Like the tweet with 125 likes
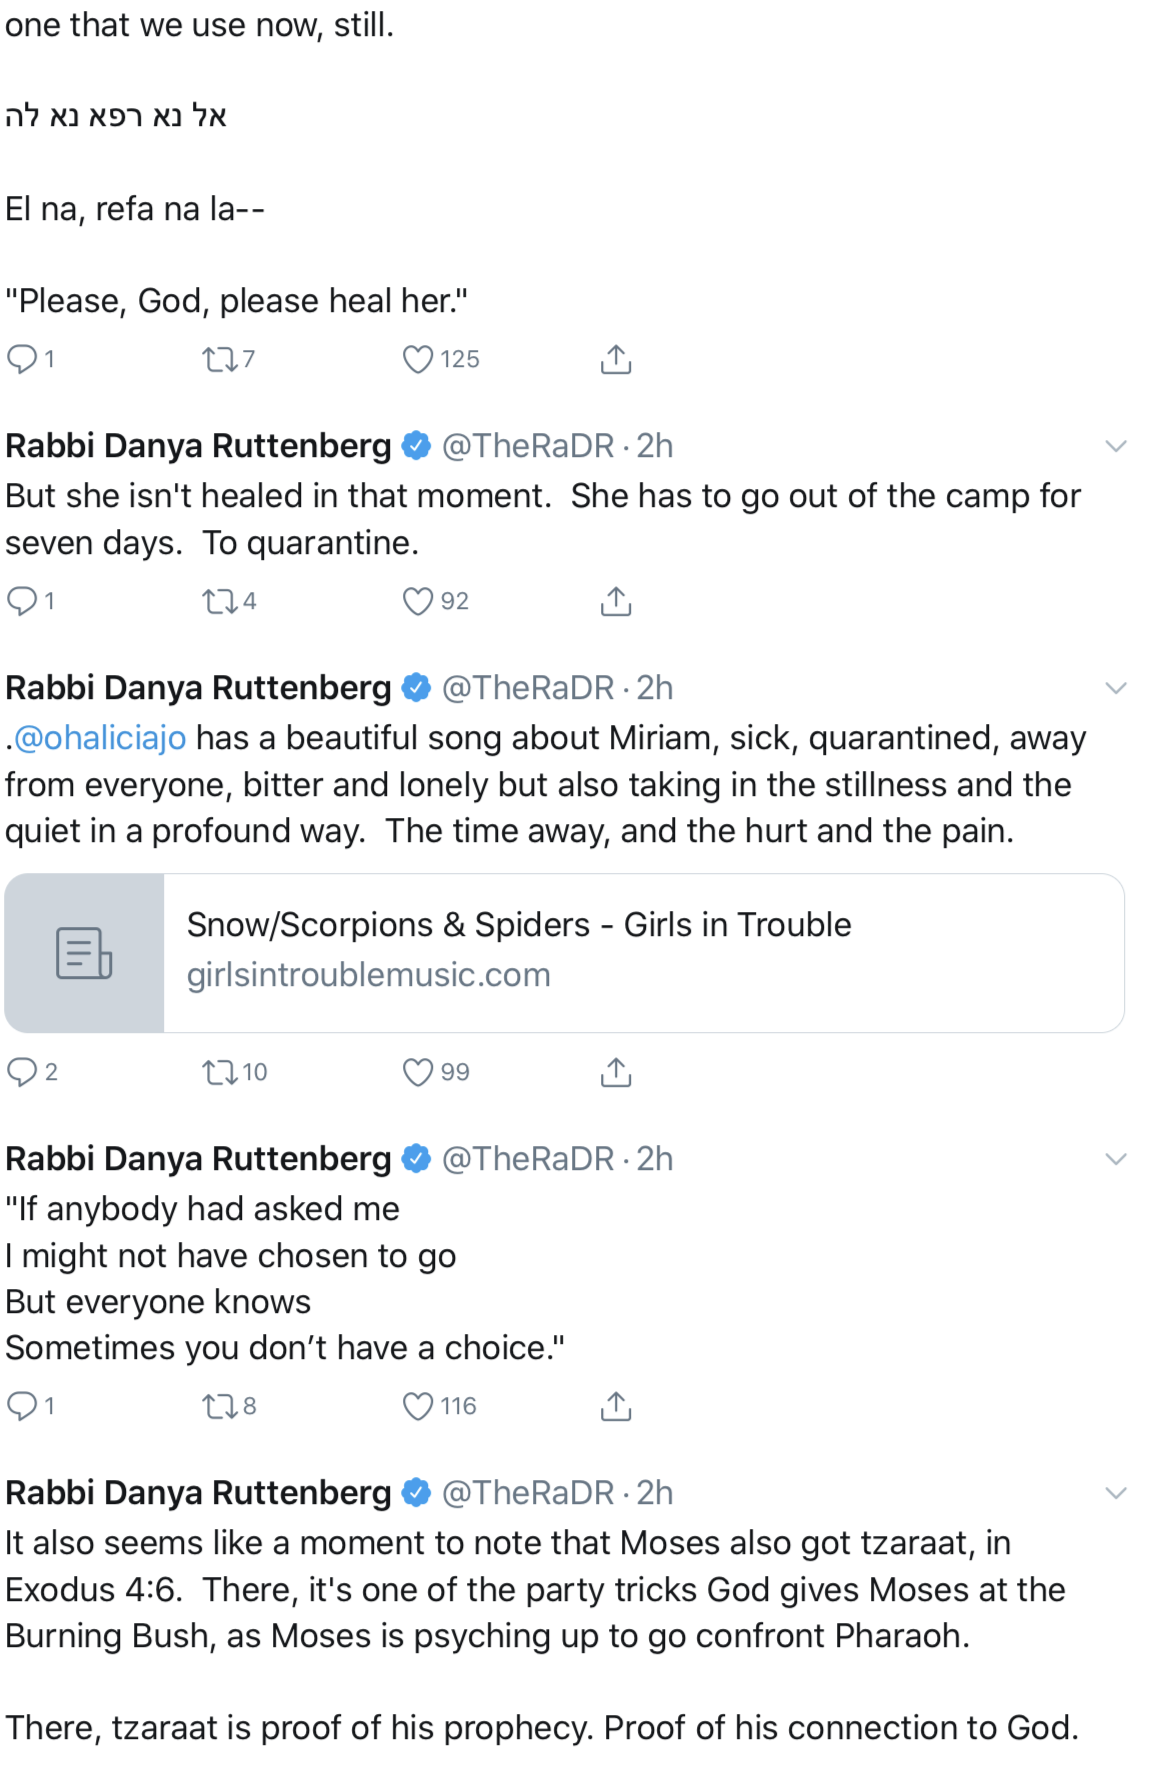Viewport: 1165px width, 1768px height. point(417,359)
